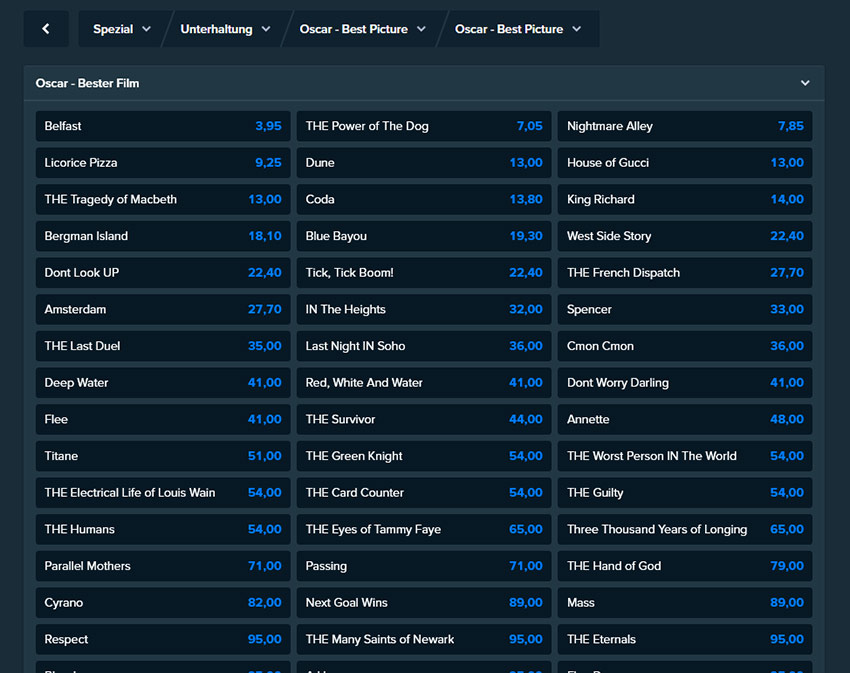This screenshot has width=850, height=673.
Task: Go back with the left arrow button
Action: coord(46,29)
